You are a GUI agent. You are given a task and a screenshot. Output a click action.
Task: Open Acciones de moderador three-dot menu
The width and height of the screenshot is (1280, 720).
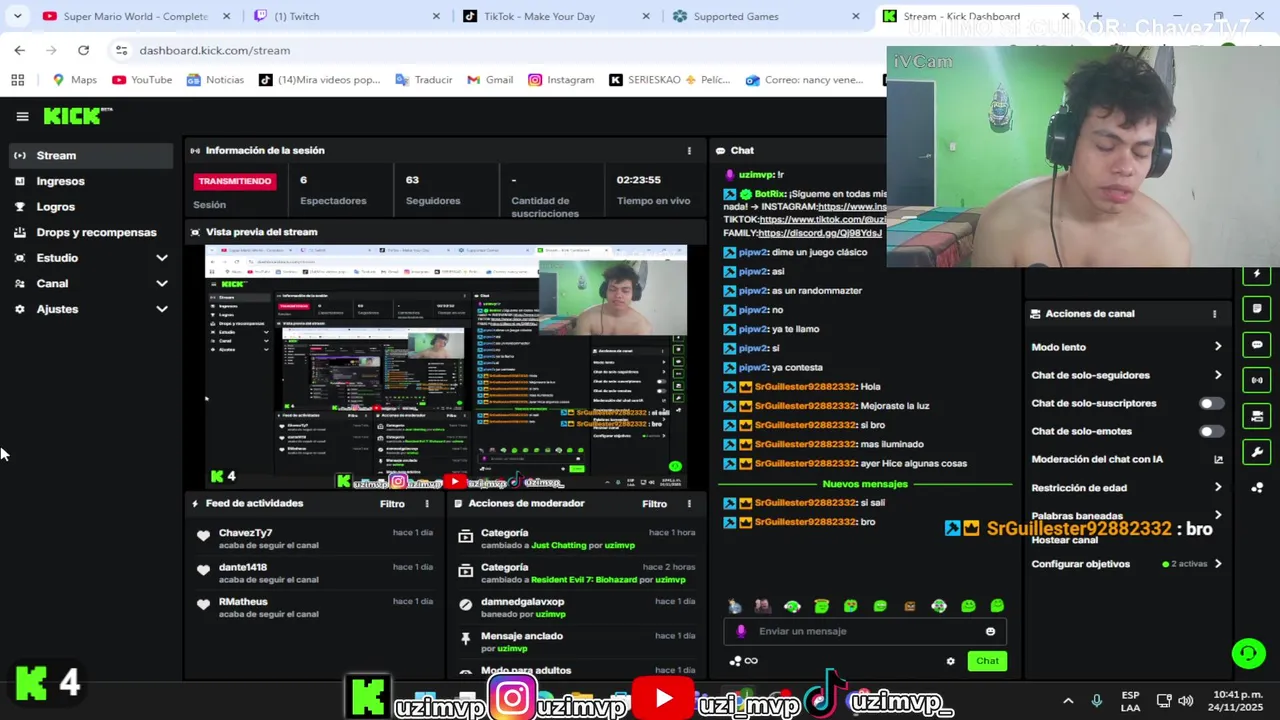[x=688, y=504]
